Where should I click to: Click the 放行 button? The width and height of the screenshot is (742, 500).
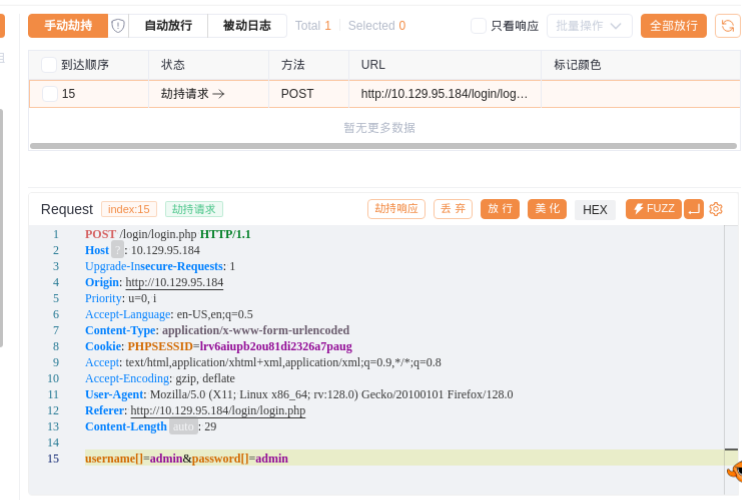click(x=500, y=209)
